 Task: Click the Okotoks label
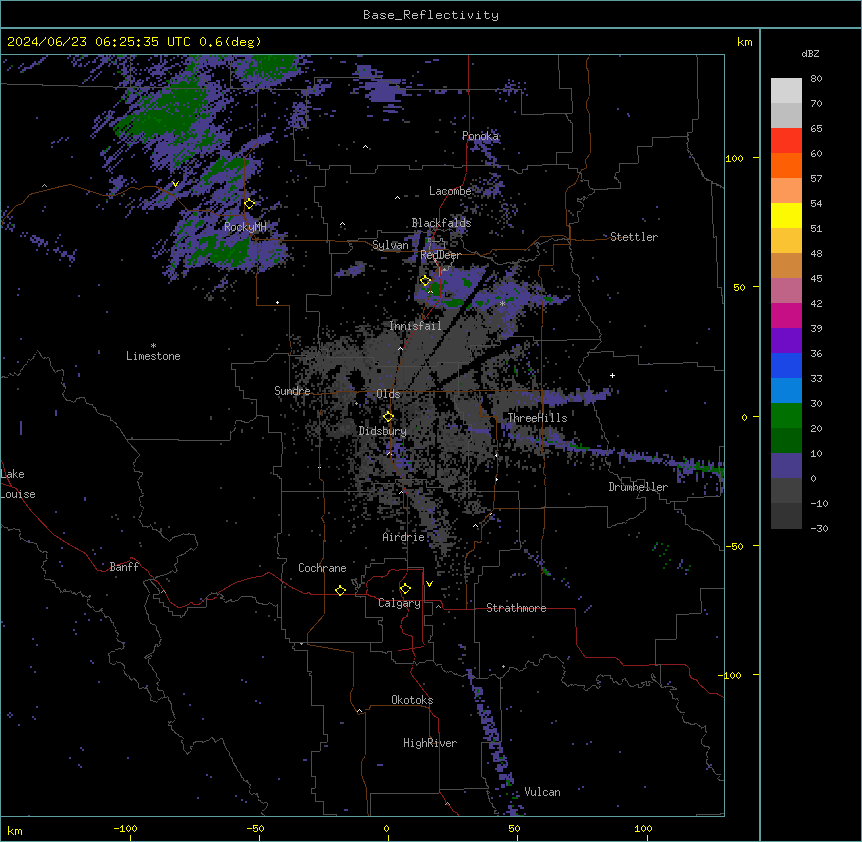click(412, 700)
